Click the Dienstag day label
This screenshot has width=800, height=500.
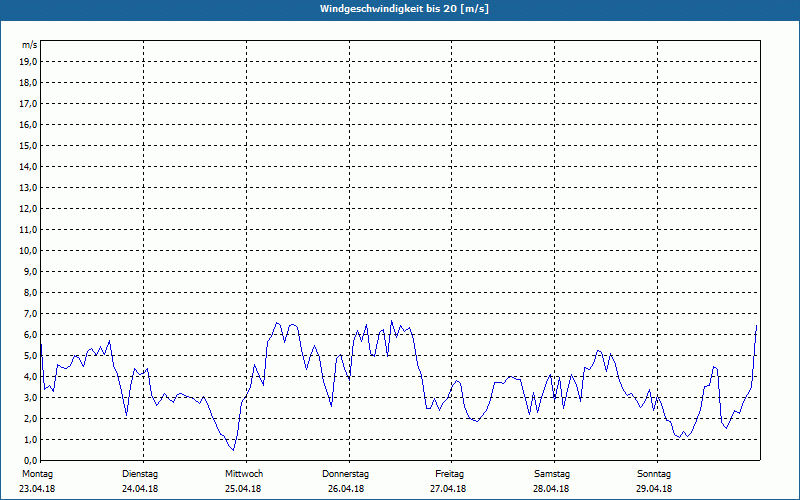pos(140,474)
